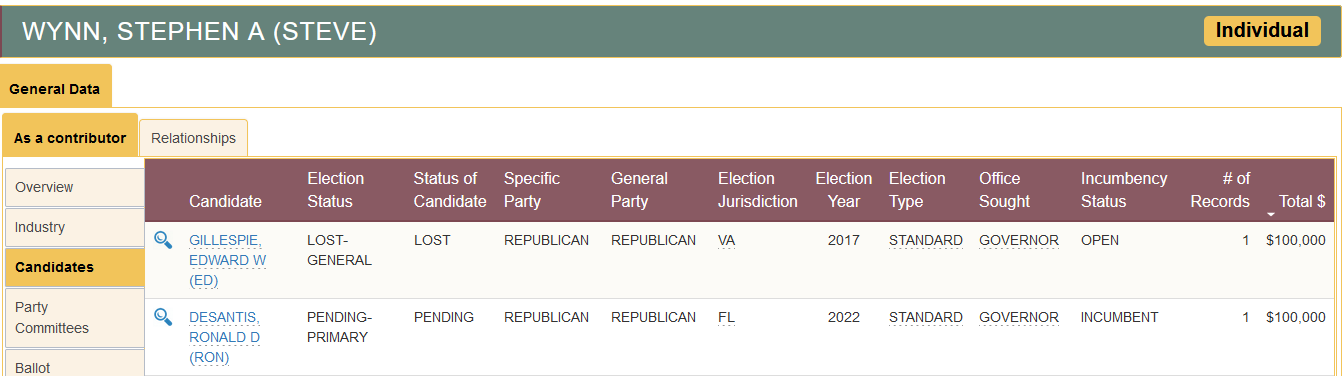
Task: Open Industry in the side menu
Action: point(75,227)
